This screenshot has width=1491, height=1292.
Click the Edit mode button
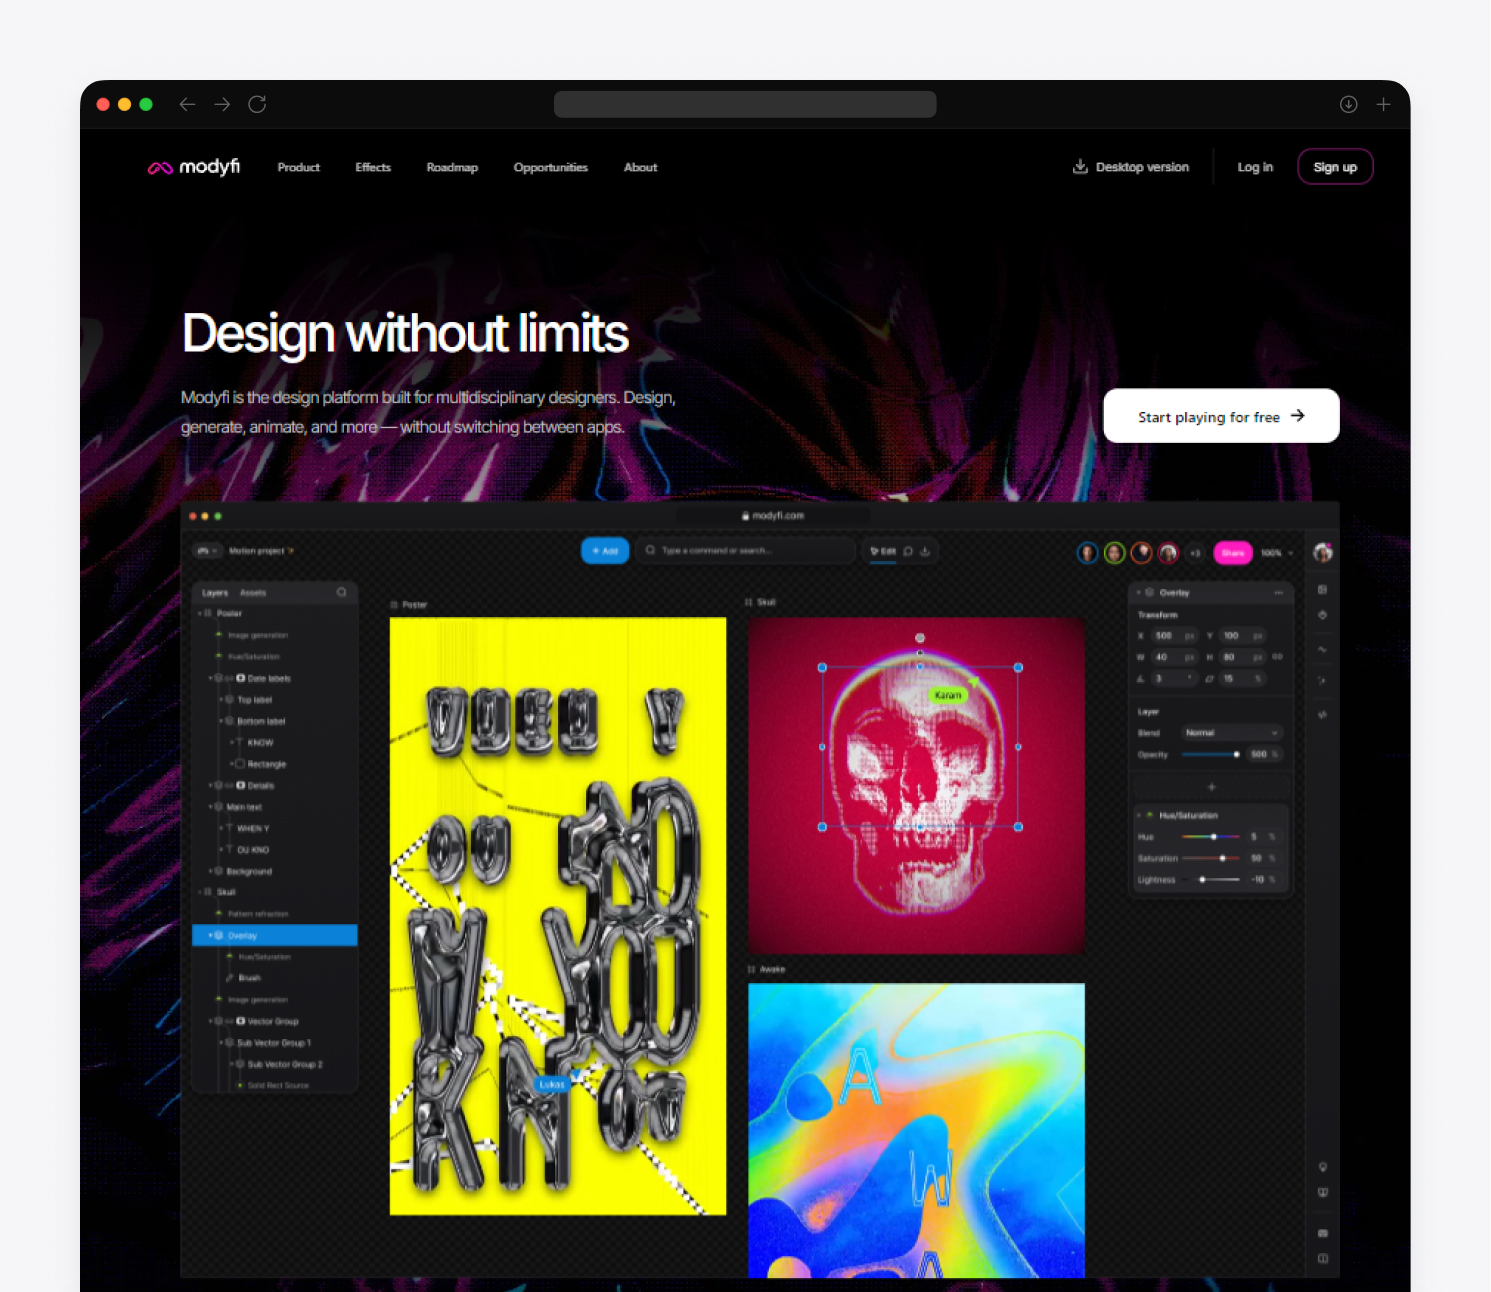[882, 551]
